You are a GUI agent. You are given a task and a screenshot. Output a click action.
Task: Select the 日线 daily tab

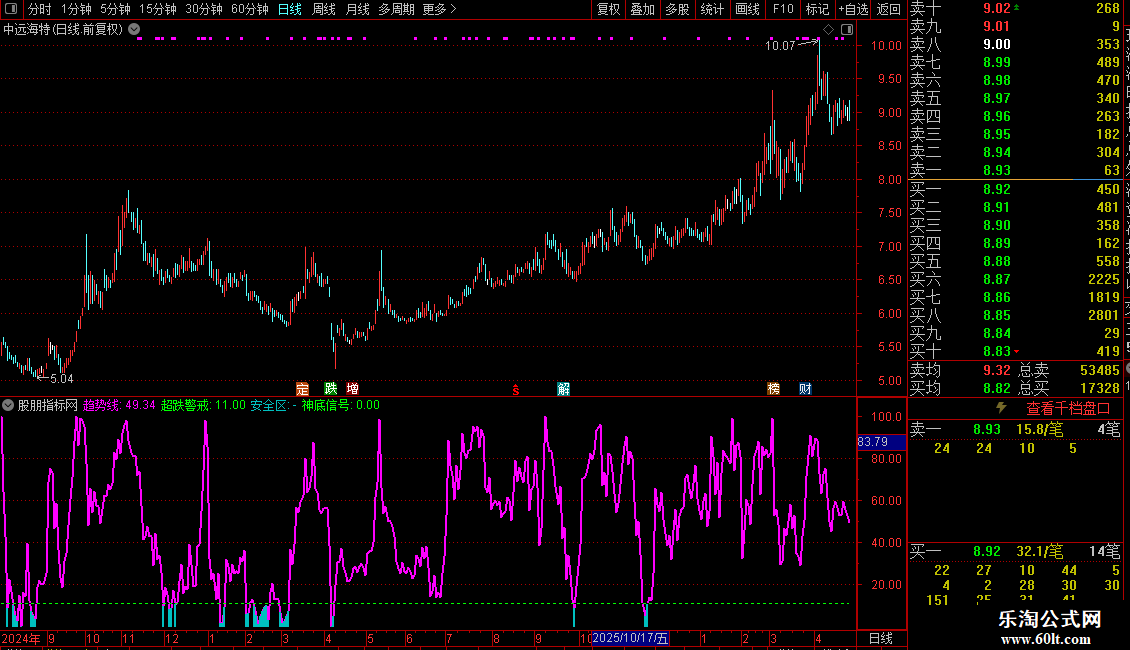290,9
